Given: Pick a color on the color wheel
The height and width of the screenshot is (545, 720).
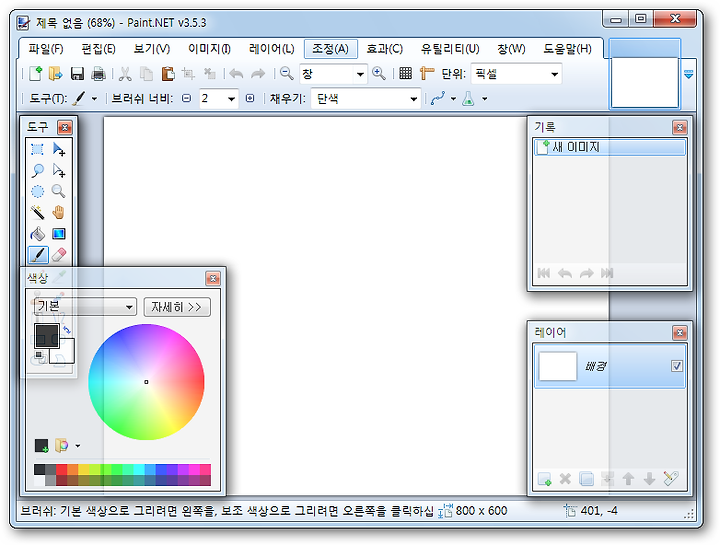Looking at the screenshot, I should (146, 382).
